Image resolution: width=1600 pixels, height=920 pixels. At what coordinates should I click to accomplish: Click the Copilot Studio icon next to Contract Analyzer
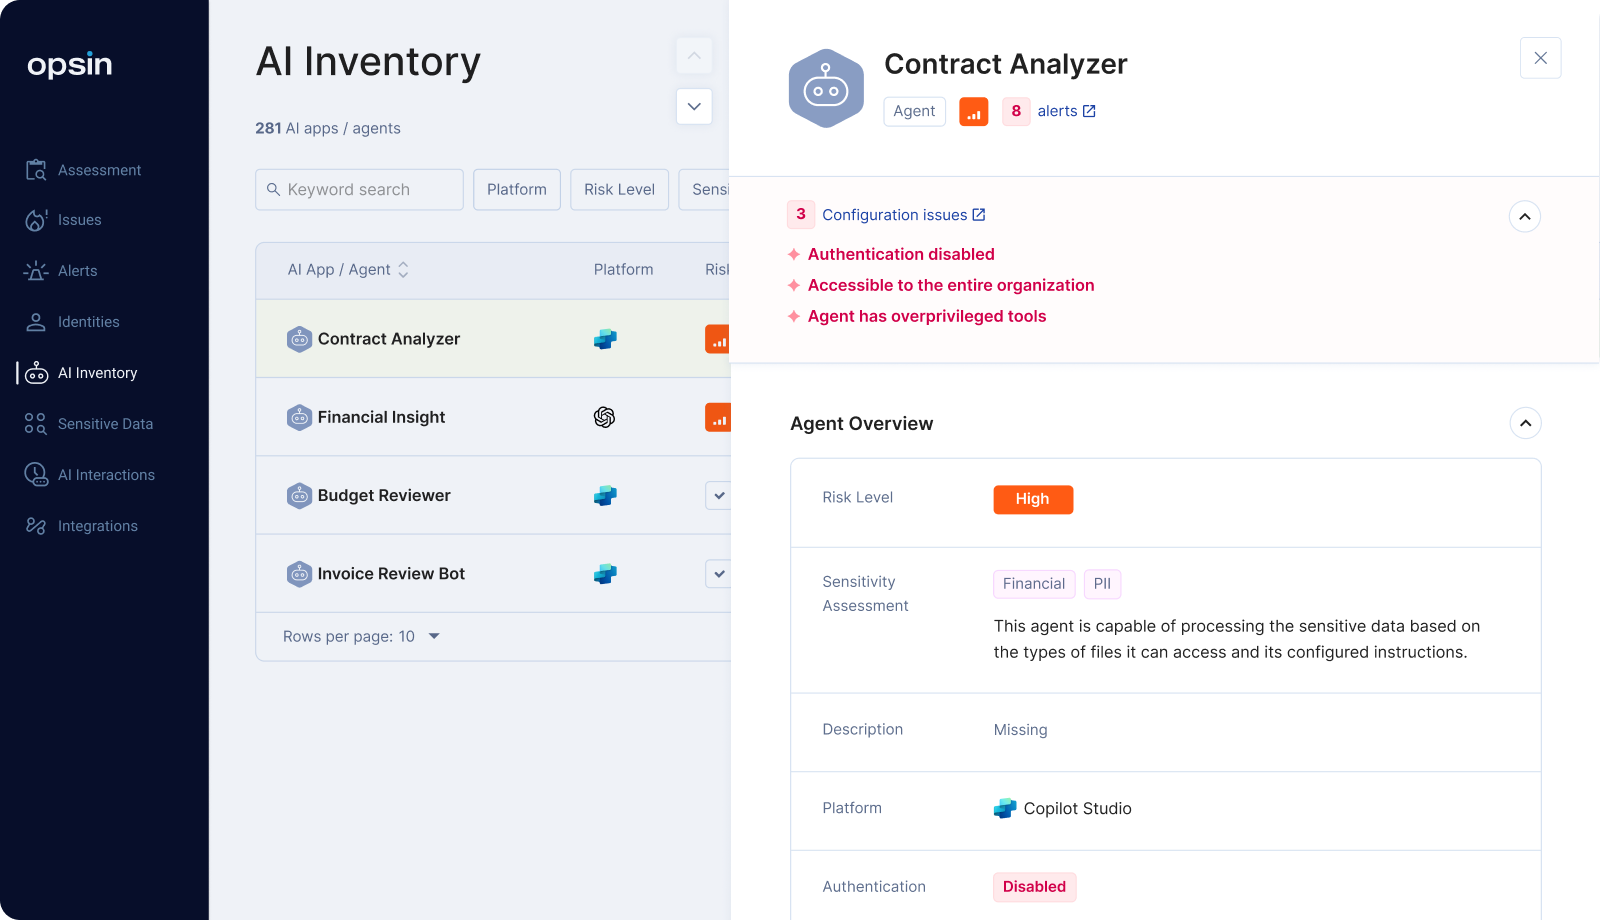coord(605,339)
